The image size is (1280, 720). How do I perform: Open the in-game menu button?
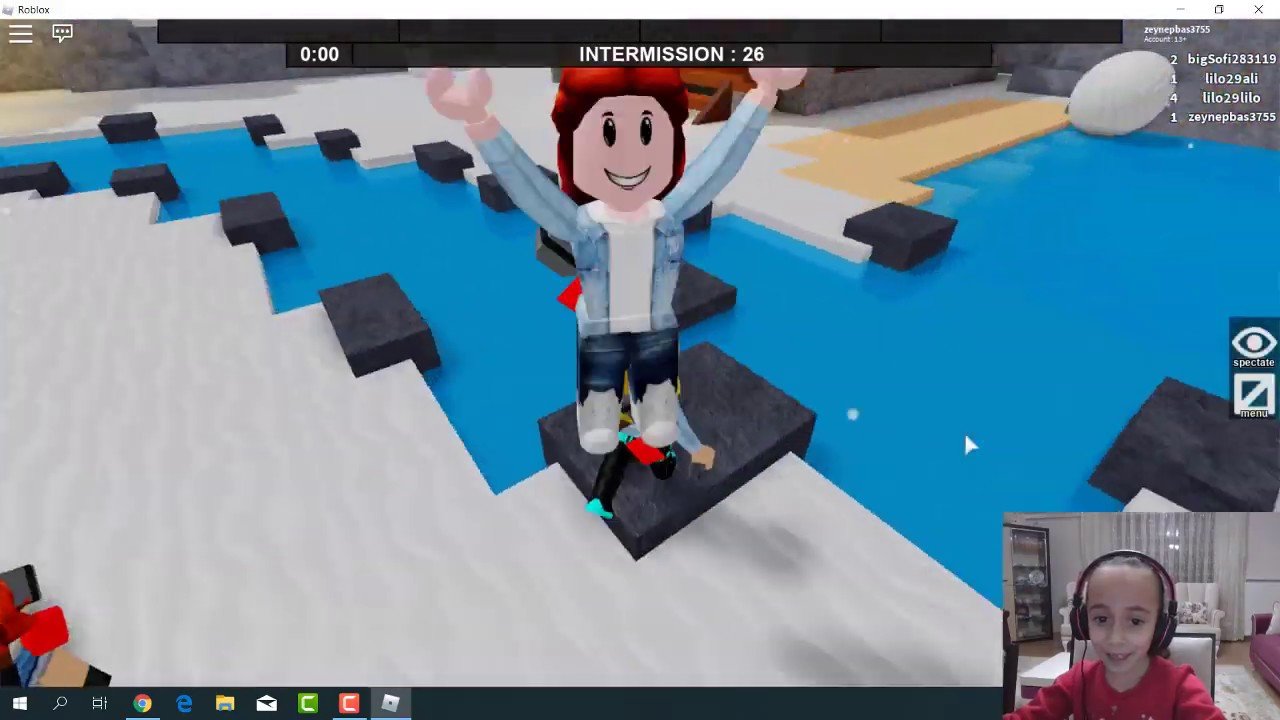pyautogui.click(x=1253, y=395)
